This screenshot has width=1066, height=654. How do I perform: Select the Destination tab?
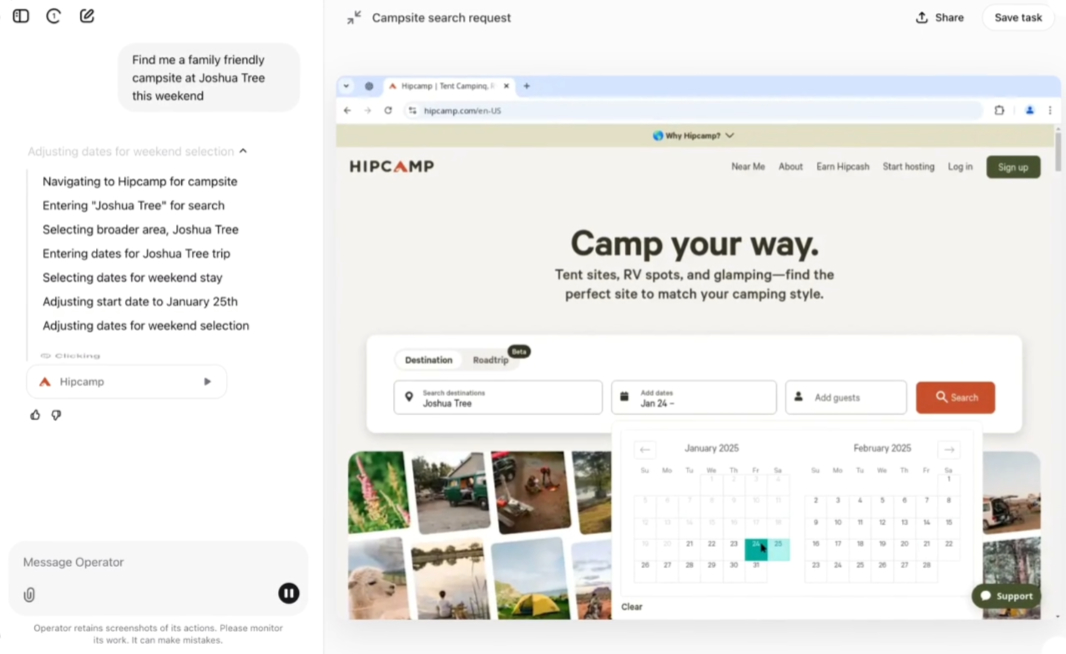(428, 360)
